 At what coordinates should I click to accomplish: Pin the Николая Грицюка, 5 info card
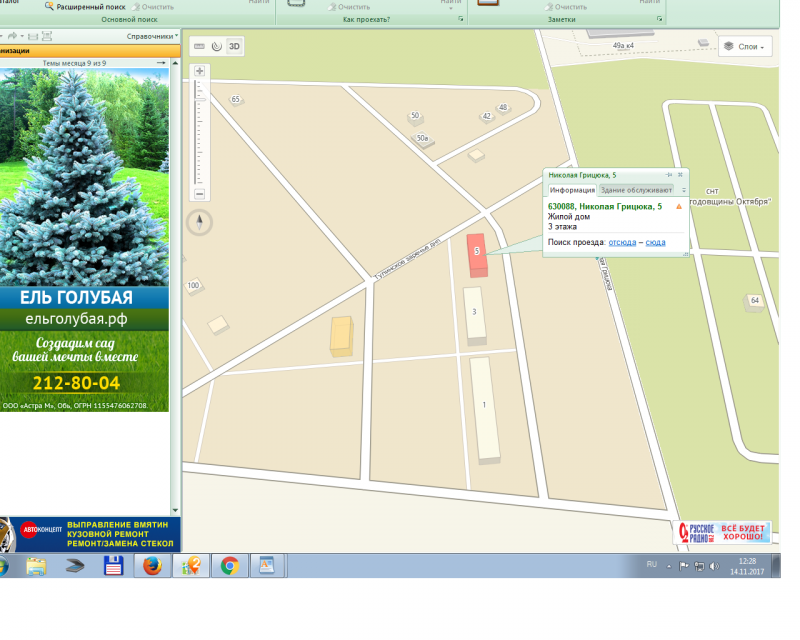pos(669,175)
